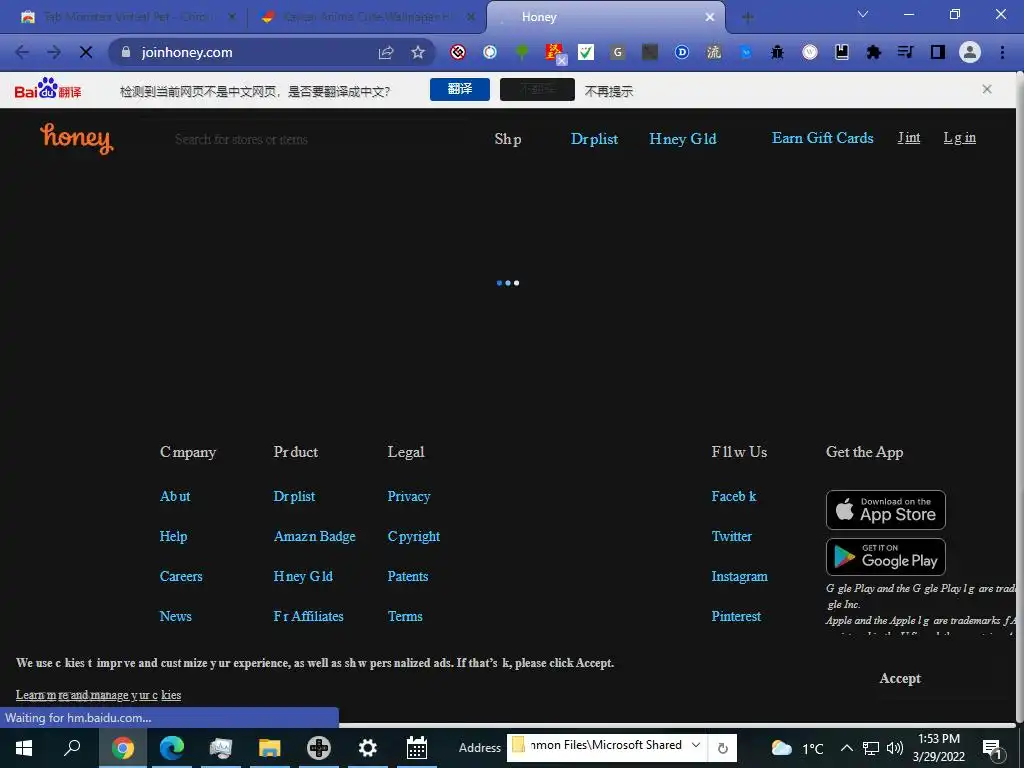Viewport: 1024px width, 768px height.
Task: Open the notification center icon
Action: (x=992, y=749)
